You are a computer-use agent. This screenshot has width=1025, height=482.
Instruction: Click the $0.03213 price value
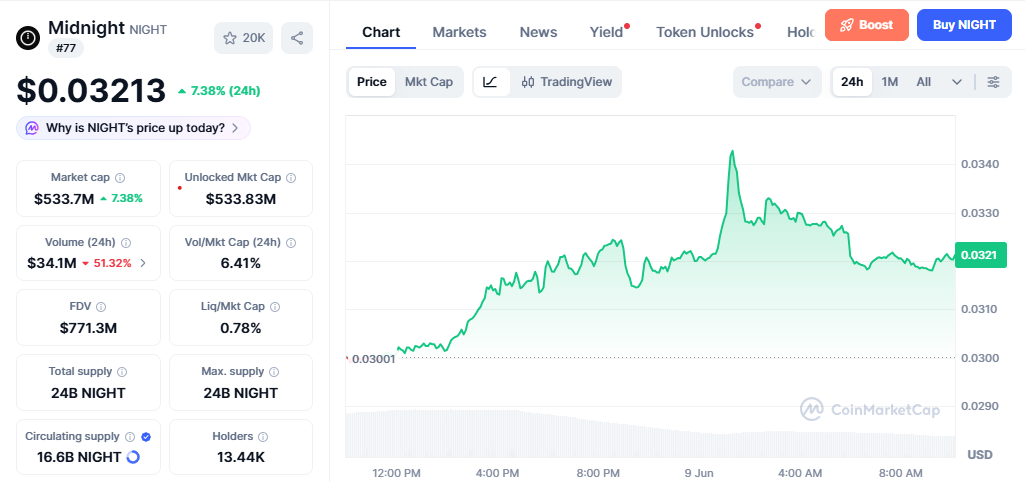91,91
